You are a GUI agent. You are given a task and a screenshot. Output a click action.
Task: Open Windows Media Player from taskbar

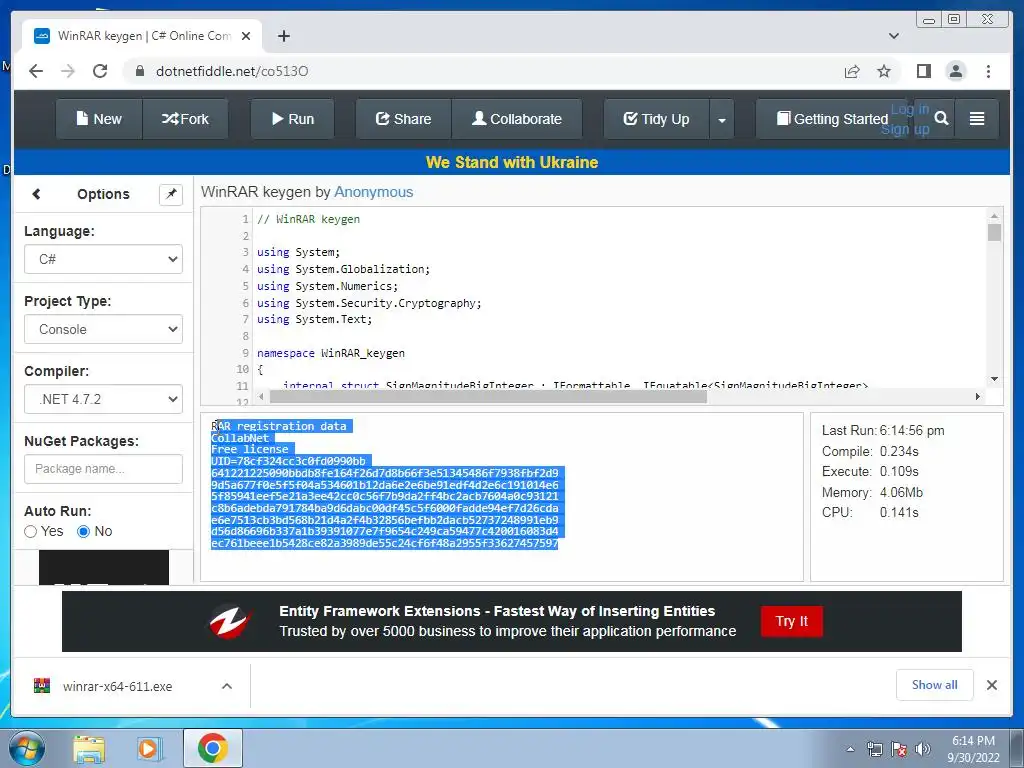[148, 748]
